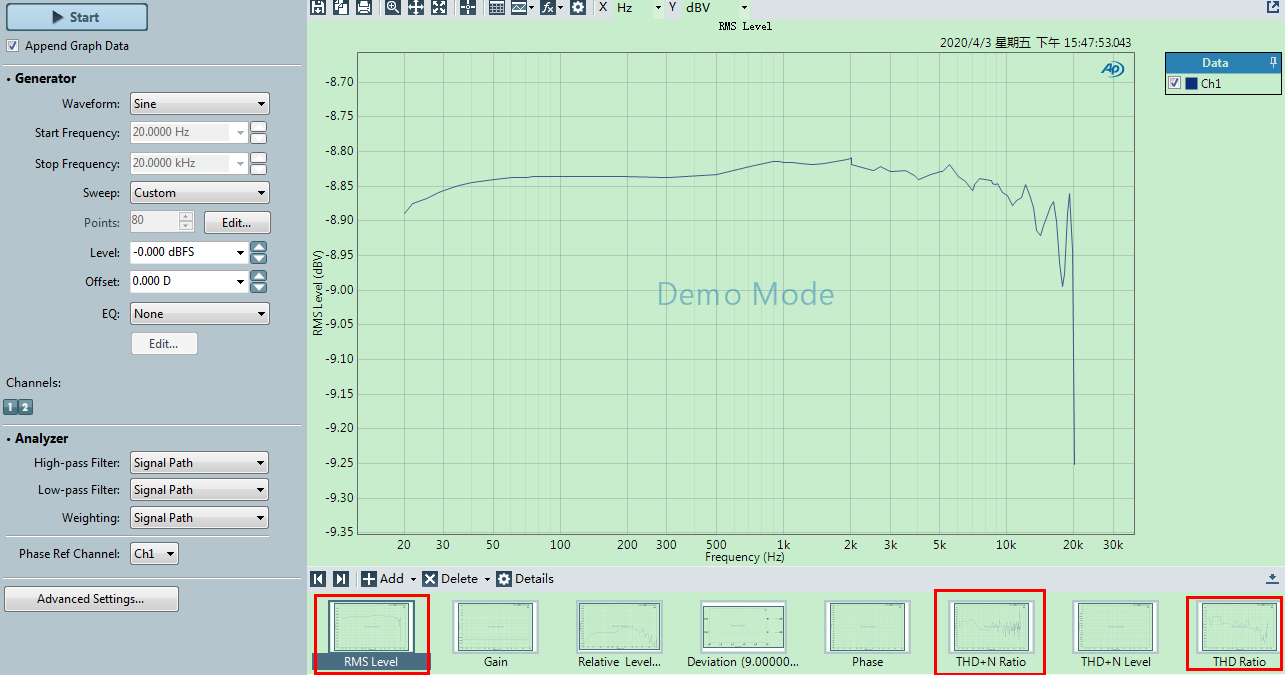
Task: Click the pop-out graph icon at top right
Action: (1274, 7)
